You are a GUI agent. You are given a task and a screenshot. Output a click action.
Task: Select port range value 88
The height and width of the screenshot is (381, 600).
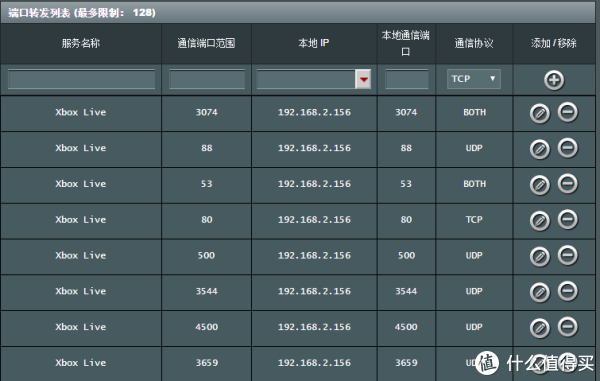click(207, 148)
